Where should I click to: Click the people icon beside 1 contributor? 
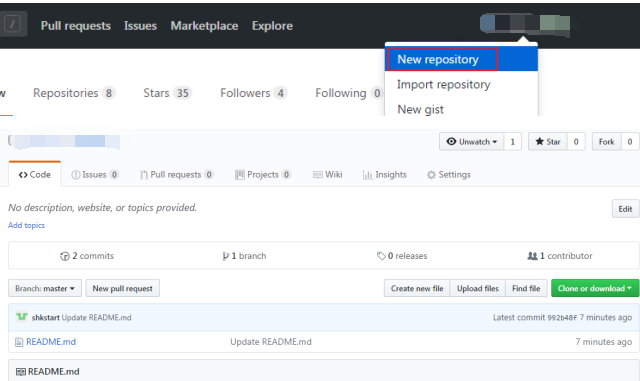coord(532,256)
